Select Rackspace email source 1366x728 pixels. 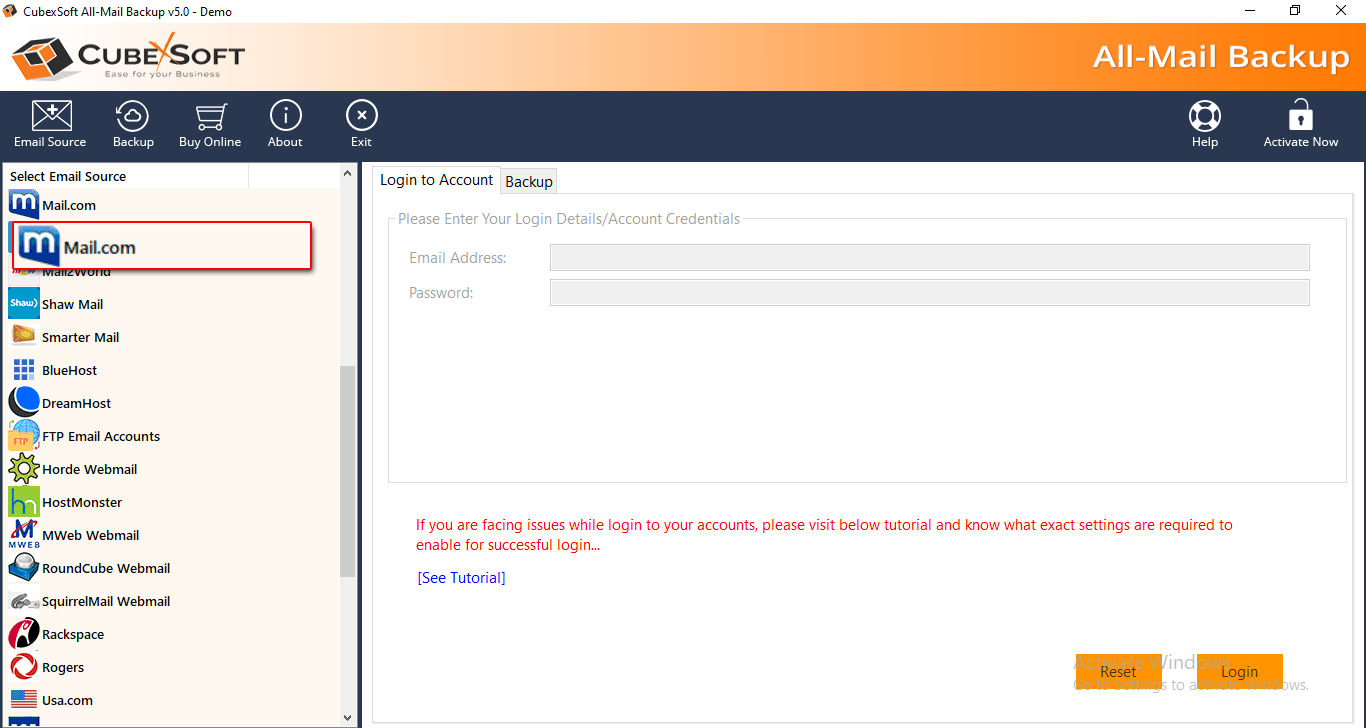click(x=72, y=634)
